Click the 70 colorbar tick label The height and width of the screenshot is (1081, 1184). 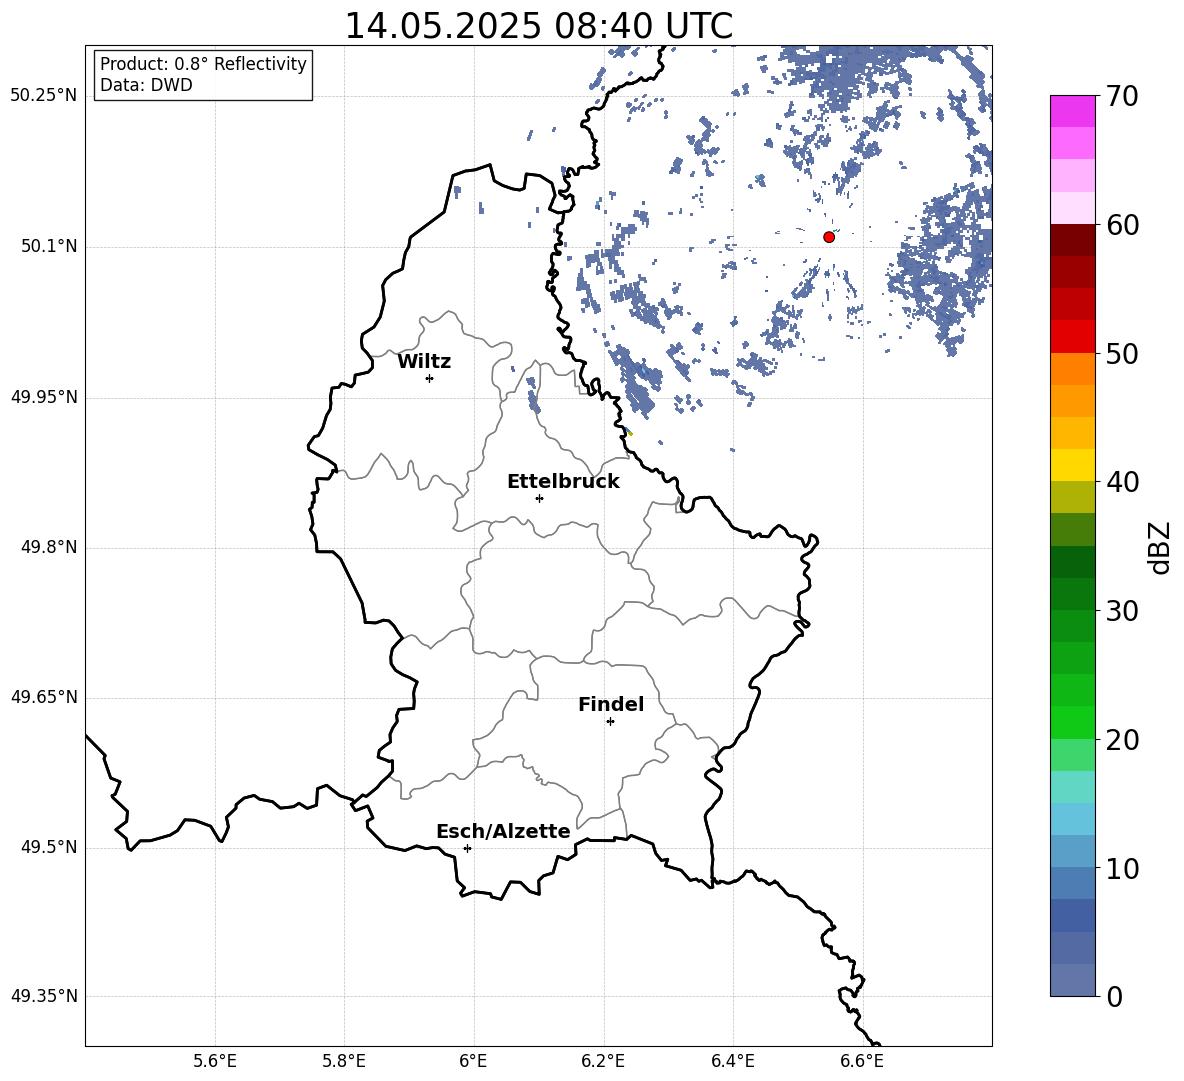1122,96
